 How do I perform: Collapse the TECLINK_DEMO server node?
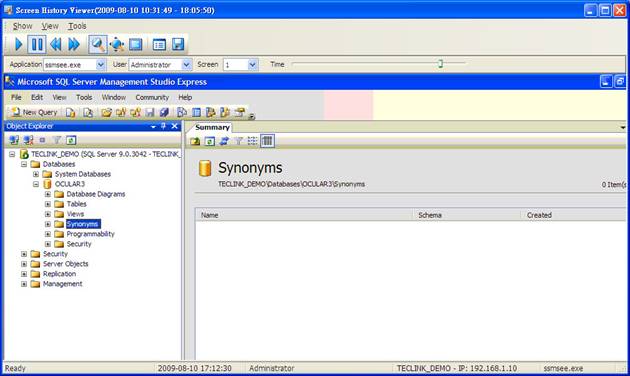click(12, 154)
